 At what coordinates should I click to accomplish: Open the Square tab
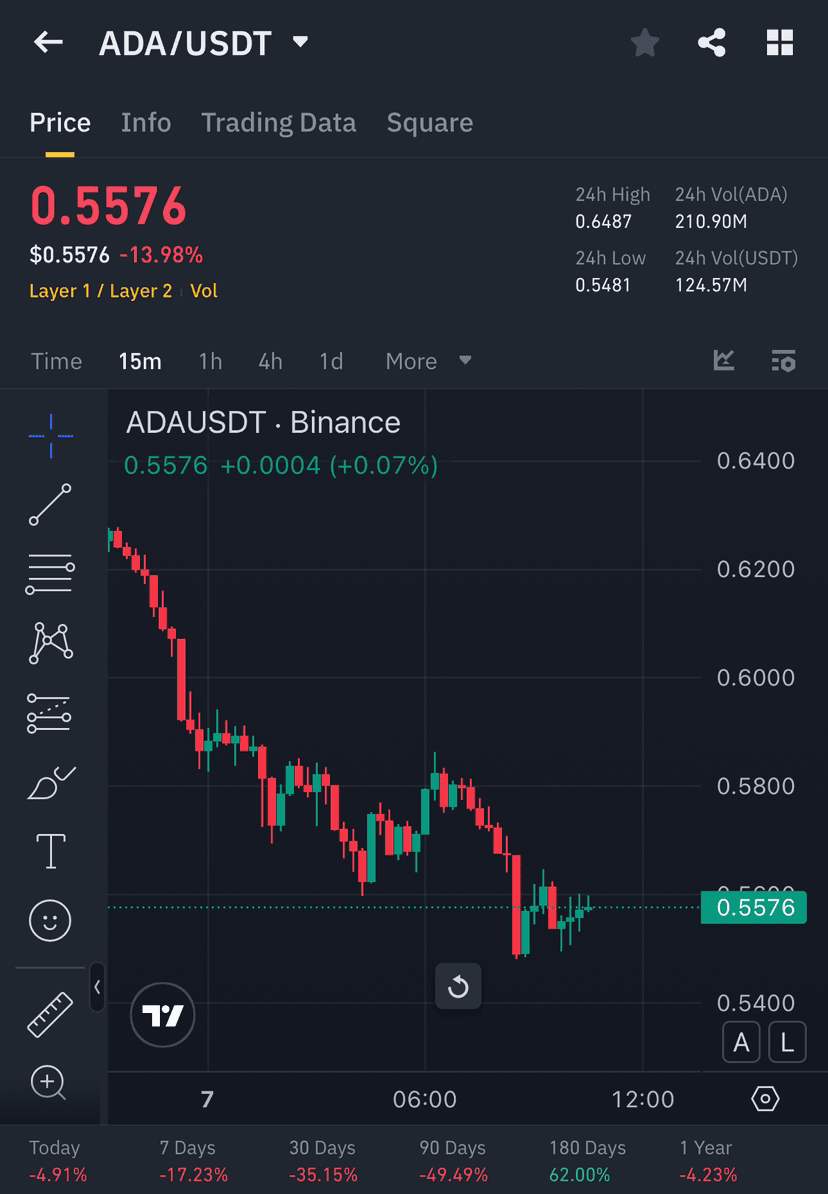point(430,123)
